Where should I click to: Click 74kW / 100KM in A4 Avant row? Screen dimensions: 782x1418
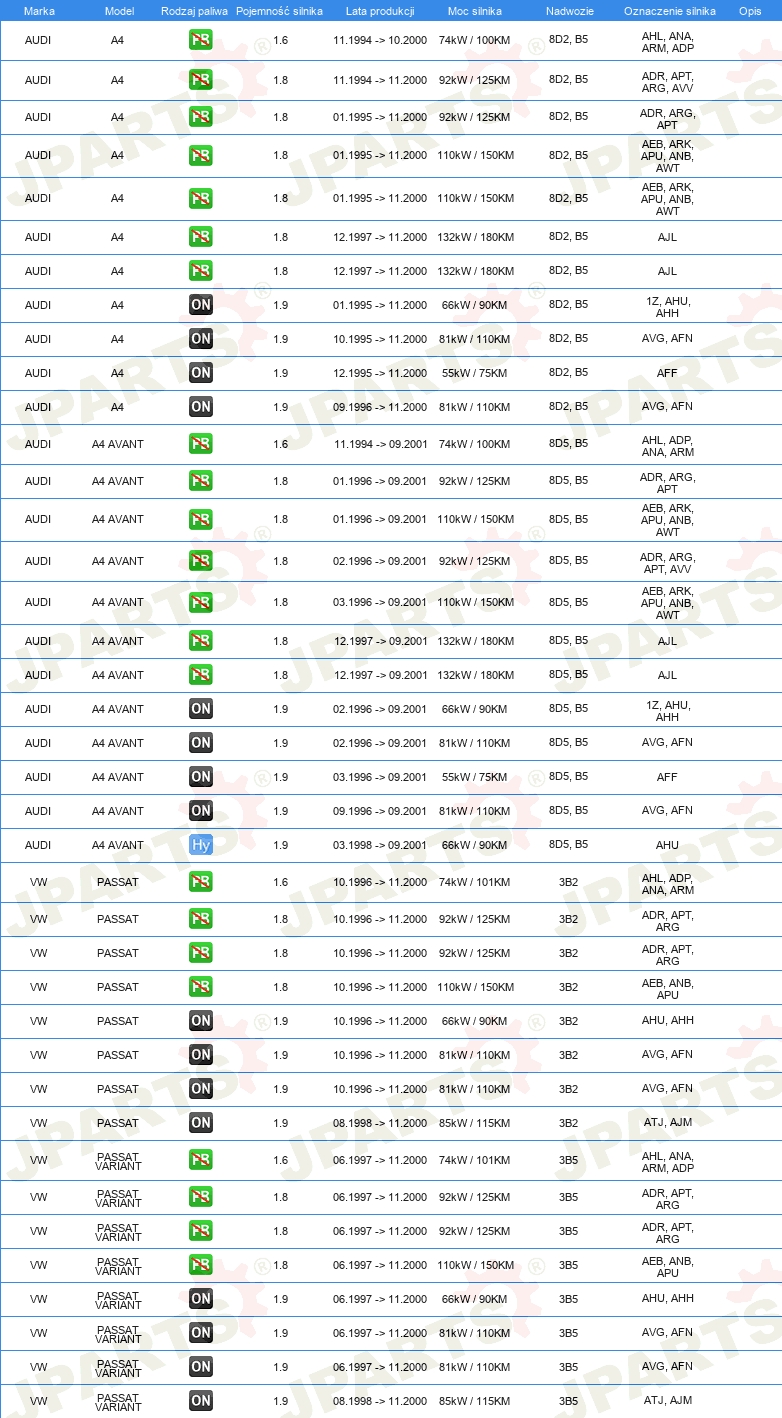pos(474,444)
